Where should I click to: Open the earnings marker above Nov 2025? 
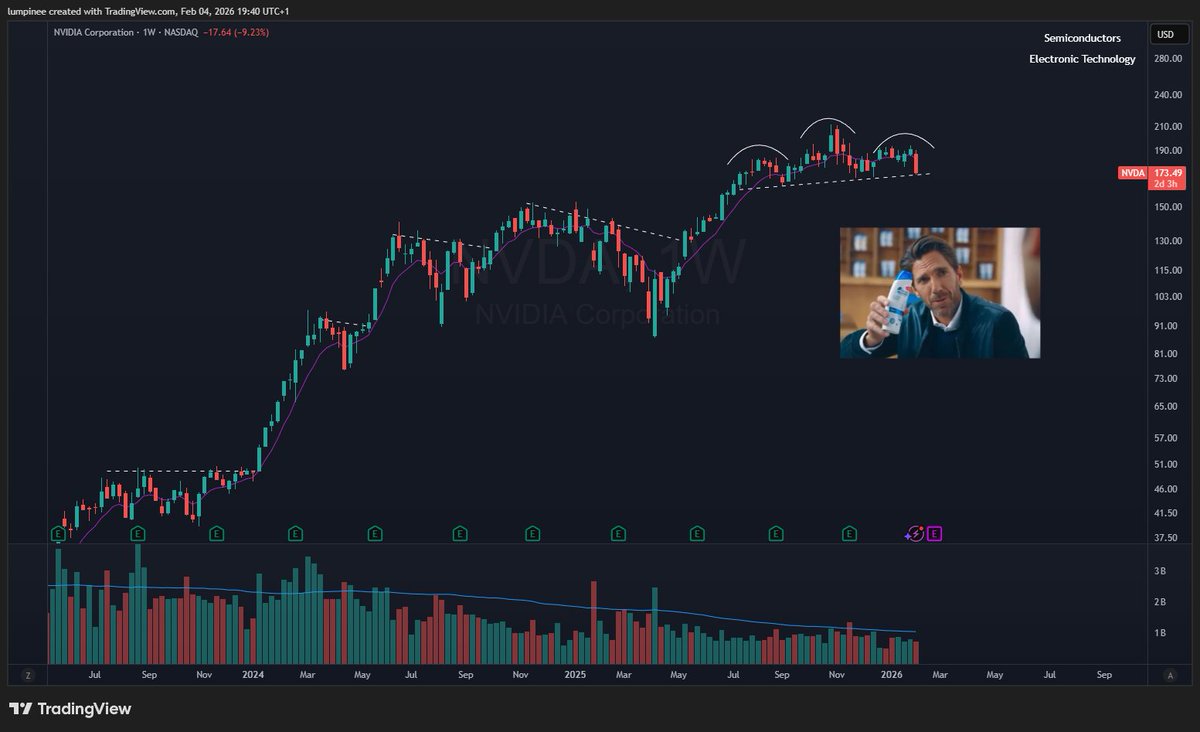(x=849, y=534)
